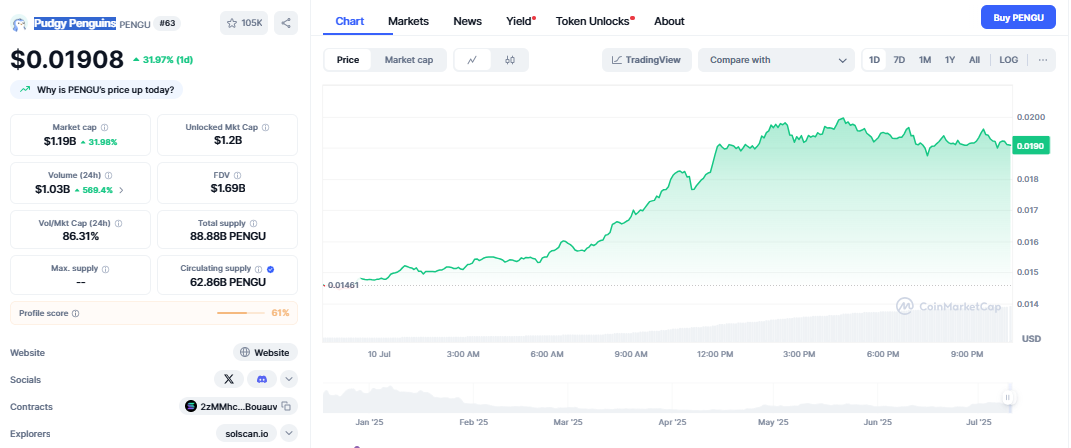This screenshot has height=448, width=1071.
Task: Click Total supply info icon
Action: point(254,223)
